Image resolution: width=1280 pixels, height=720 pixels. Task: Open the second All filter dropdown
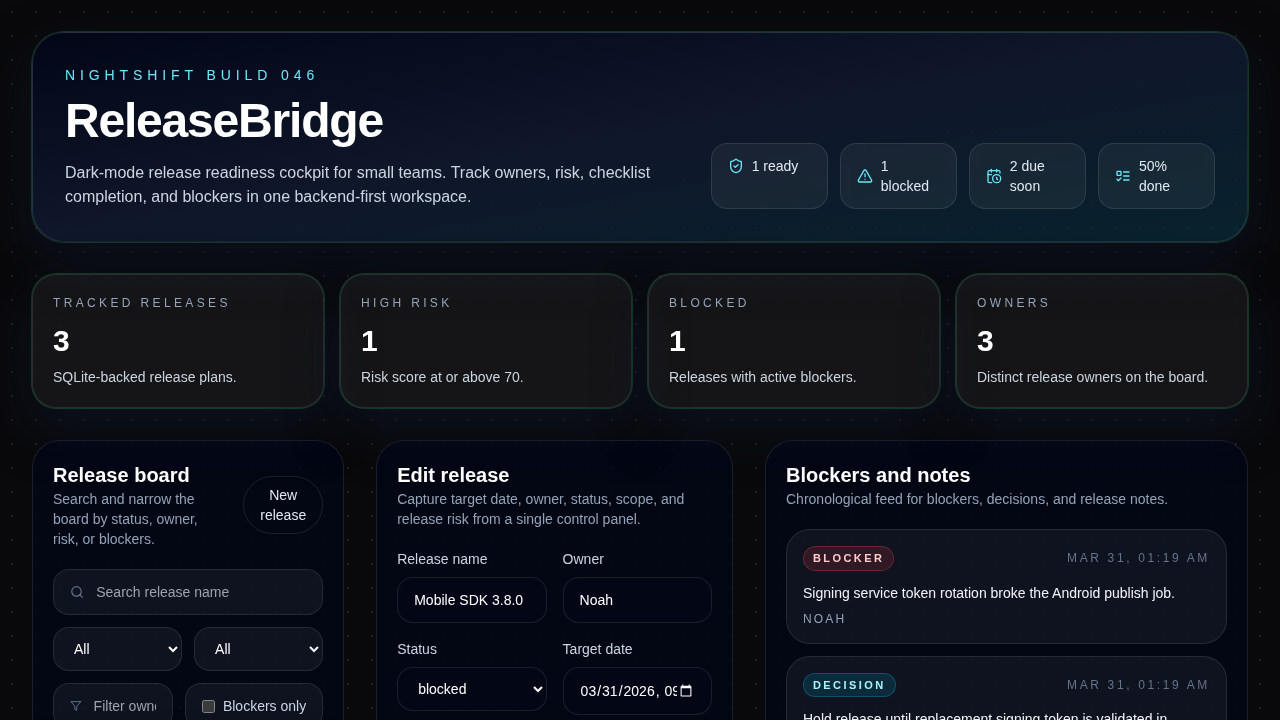(258, 649)
